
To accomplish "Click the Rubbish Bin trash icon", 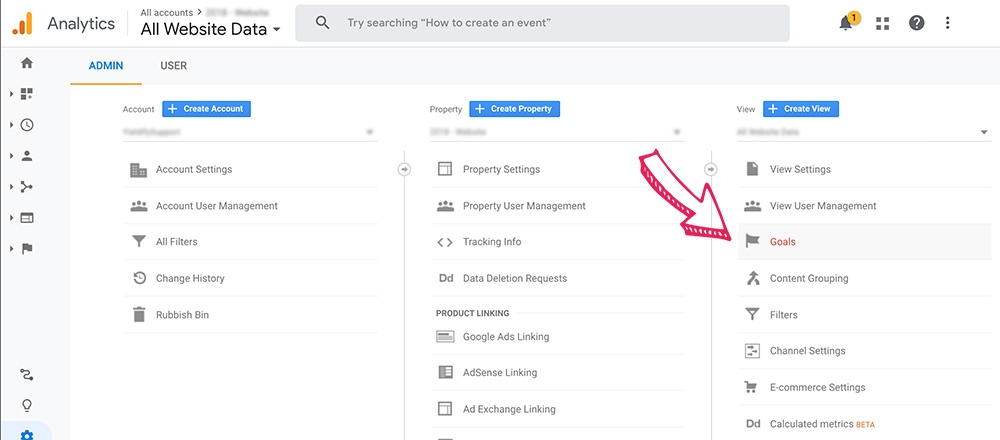I will pyautogui.click(x=138, y=314).
